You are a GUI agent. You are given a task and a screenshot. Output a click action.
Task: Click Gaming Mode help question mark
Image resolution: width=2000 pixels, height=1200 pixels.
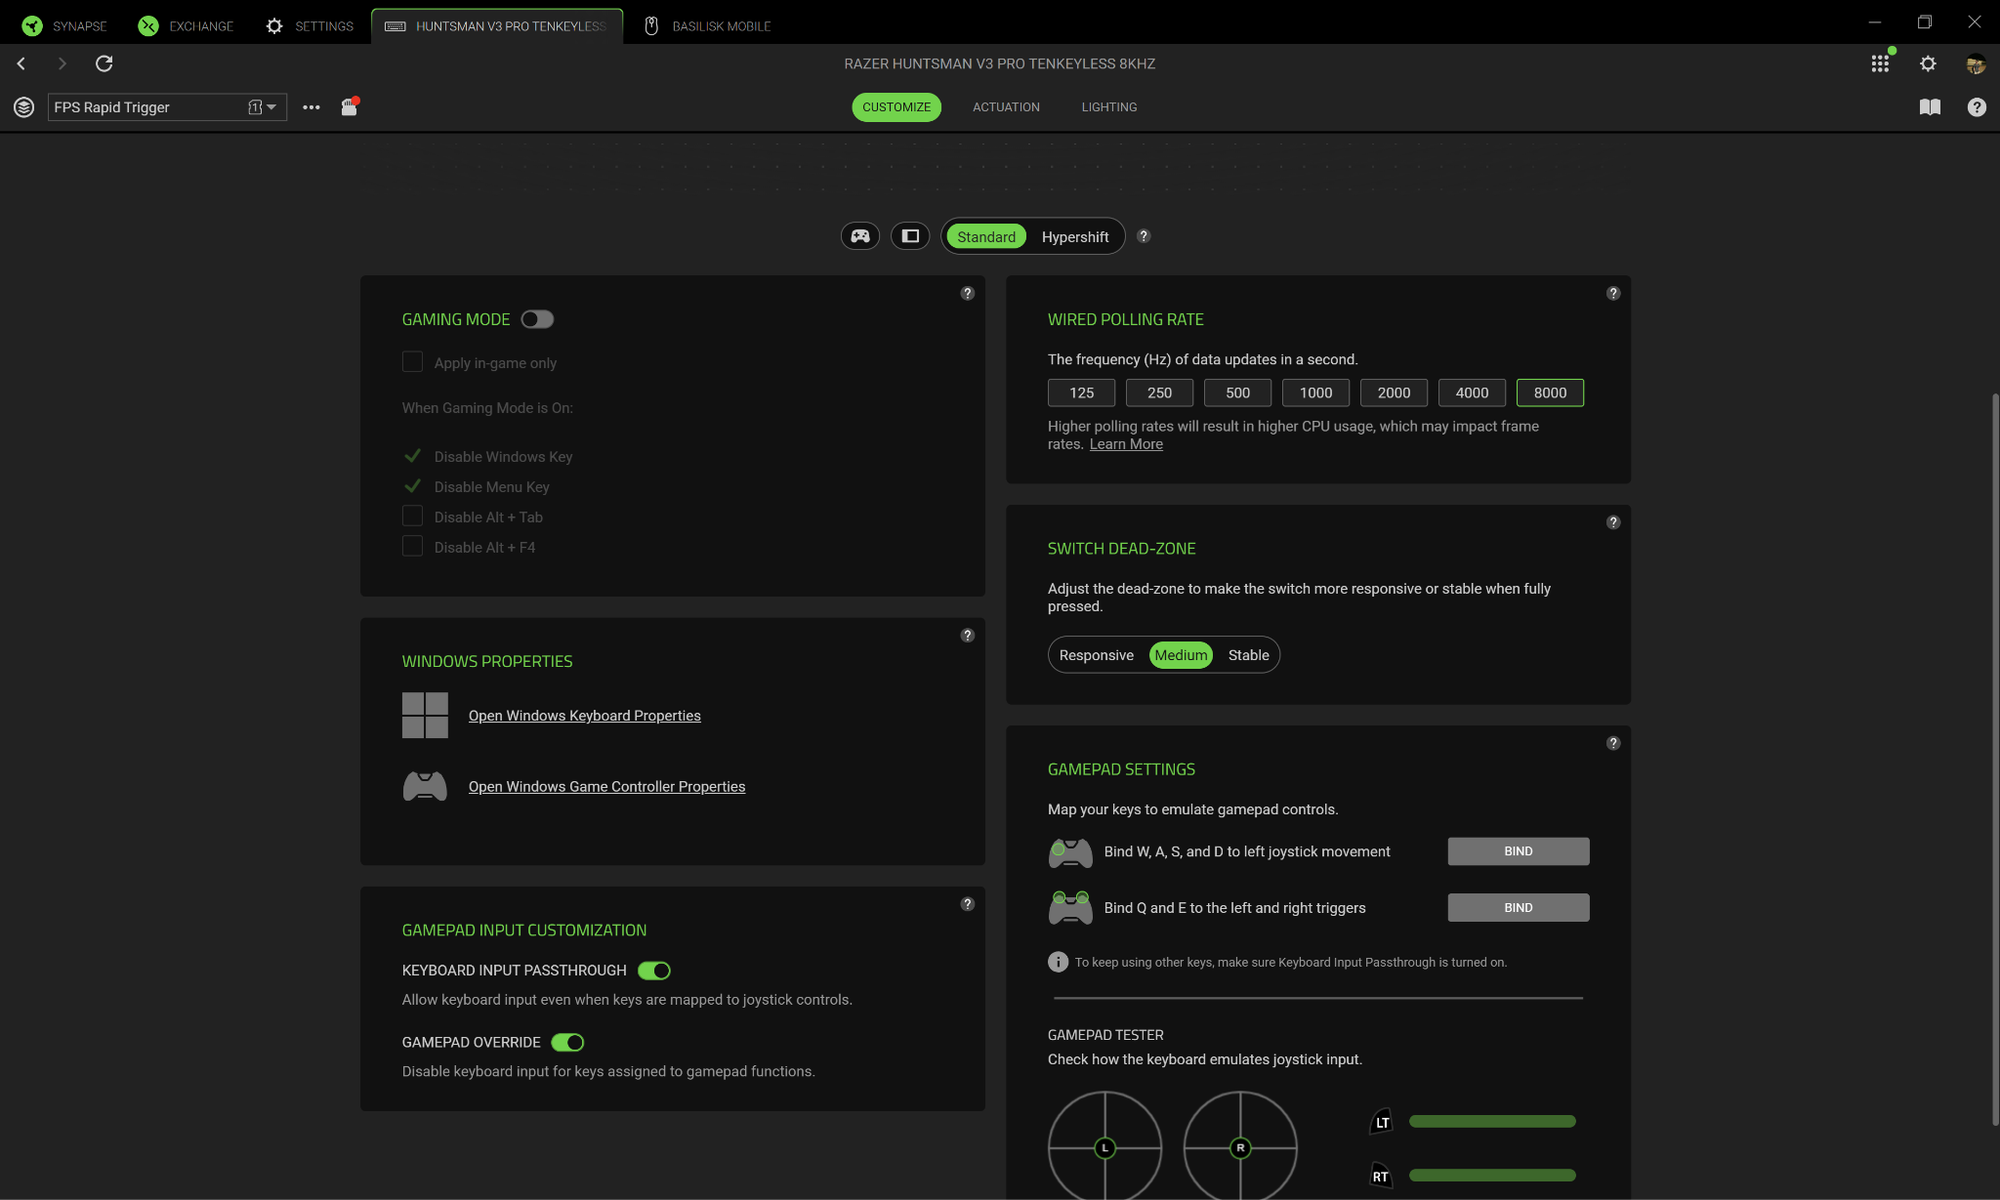[967, 293]
